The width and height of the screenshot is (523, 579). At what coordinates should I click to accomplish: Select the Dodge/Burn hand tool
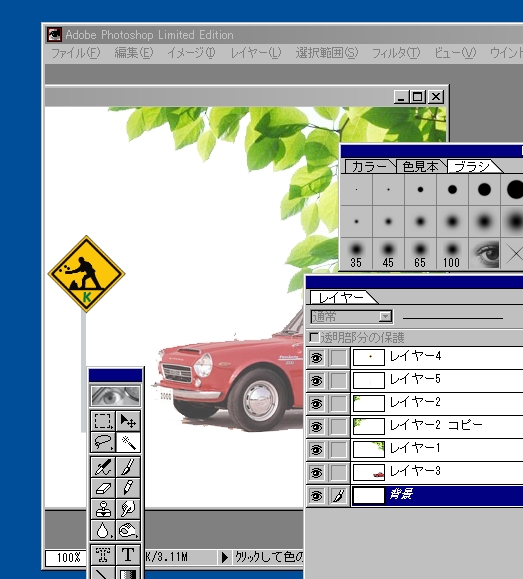(x=128, y=530)
